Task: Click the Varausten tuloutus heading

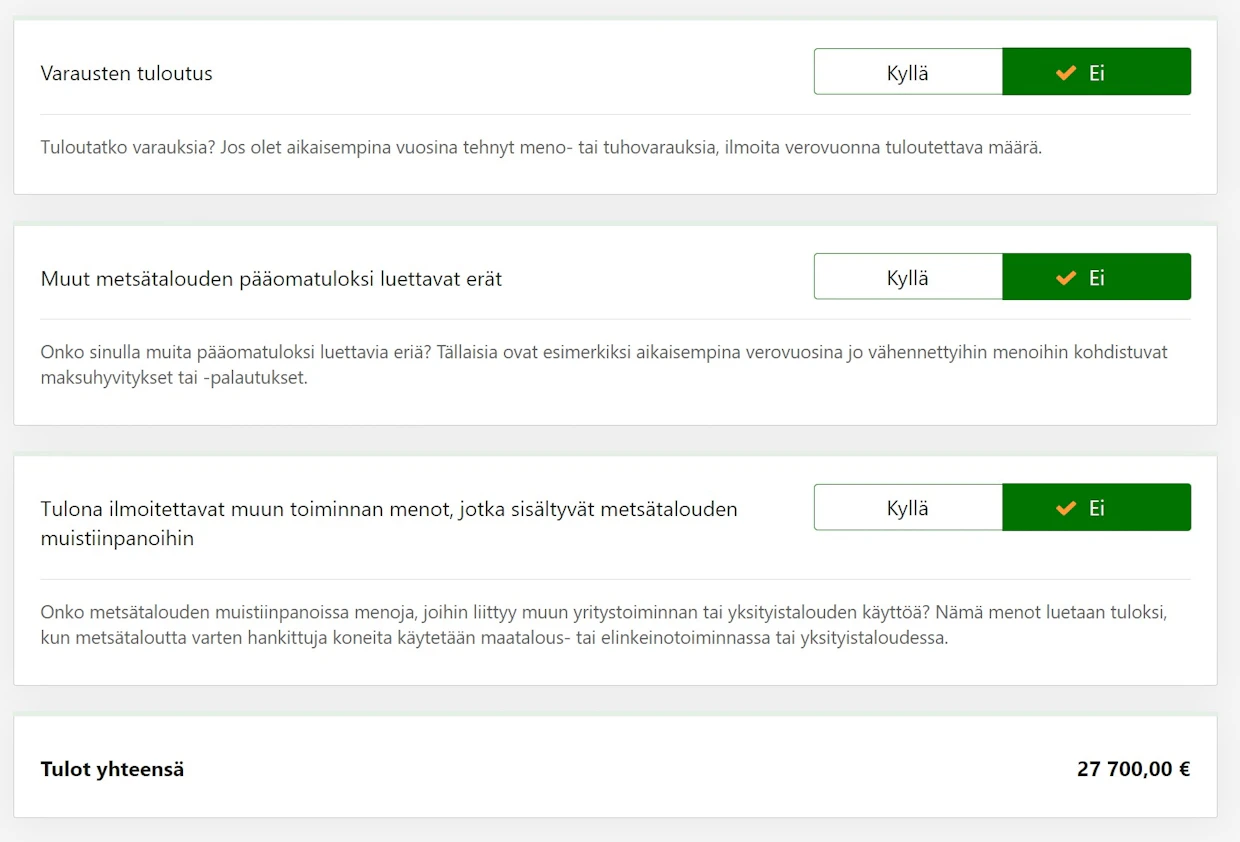Action: click(x=127, y=73)
